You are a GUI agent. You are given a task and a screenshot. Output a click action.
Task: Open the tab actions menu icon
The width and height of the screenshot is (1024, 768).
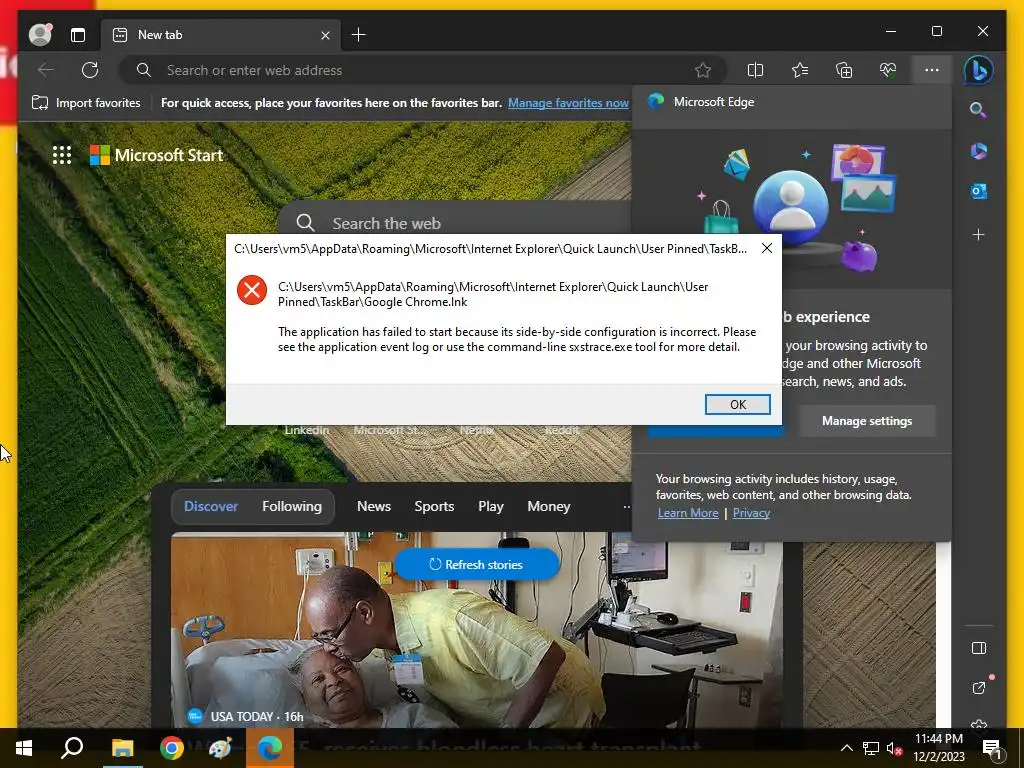click(78, 35)
